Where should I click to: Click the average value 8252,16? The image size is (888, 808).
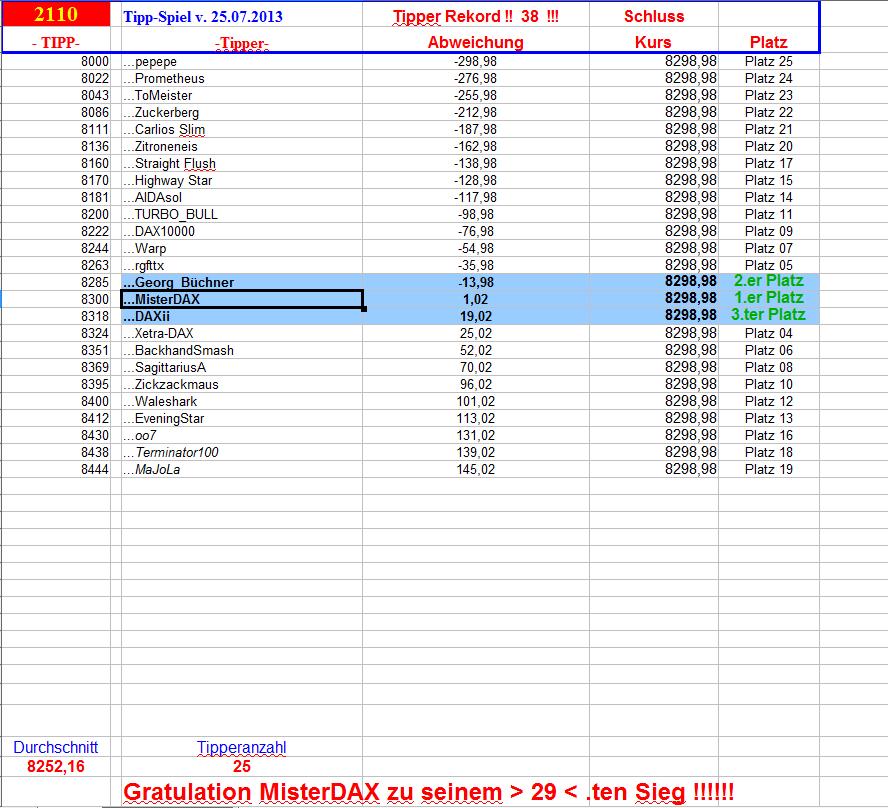[x=55, y=764]
